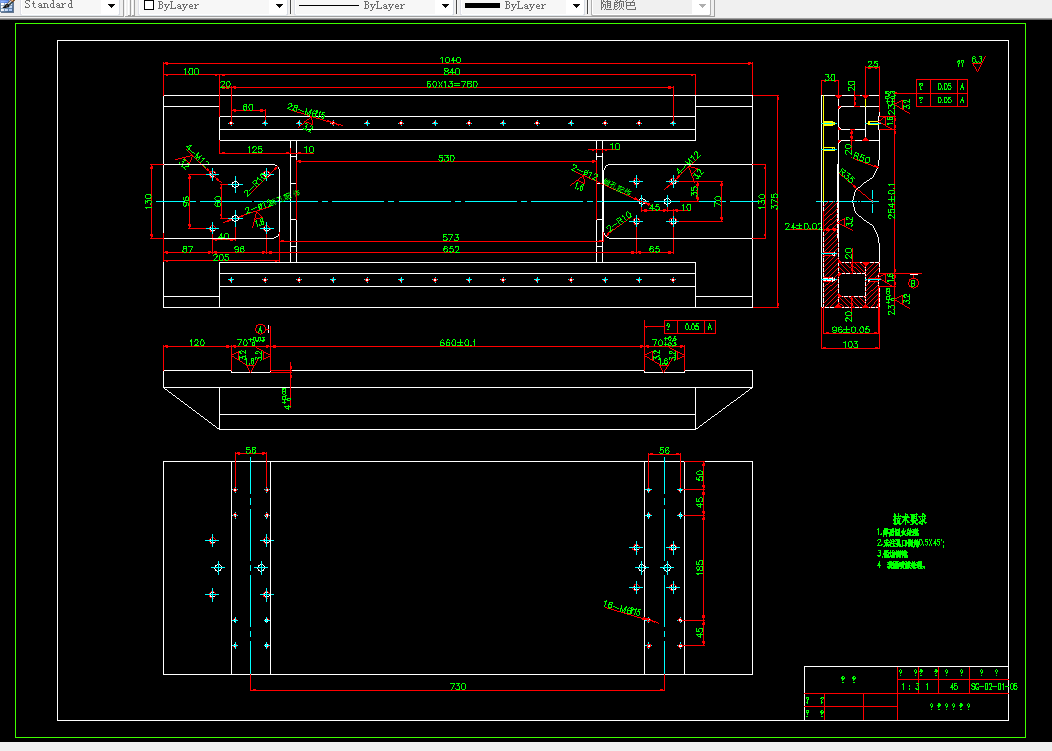Open the ByLayer lineweight dropdown arrow
Image resolution: width=1052 pixels, height=751 pixels.
tap(576, 6)
